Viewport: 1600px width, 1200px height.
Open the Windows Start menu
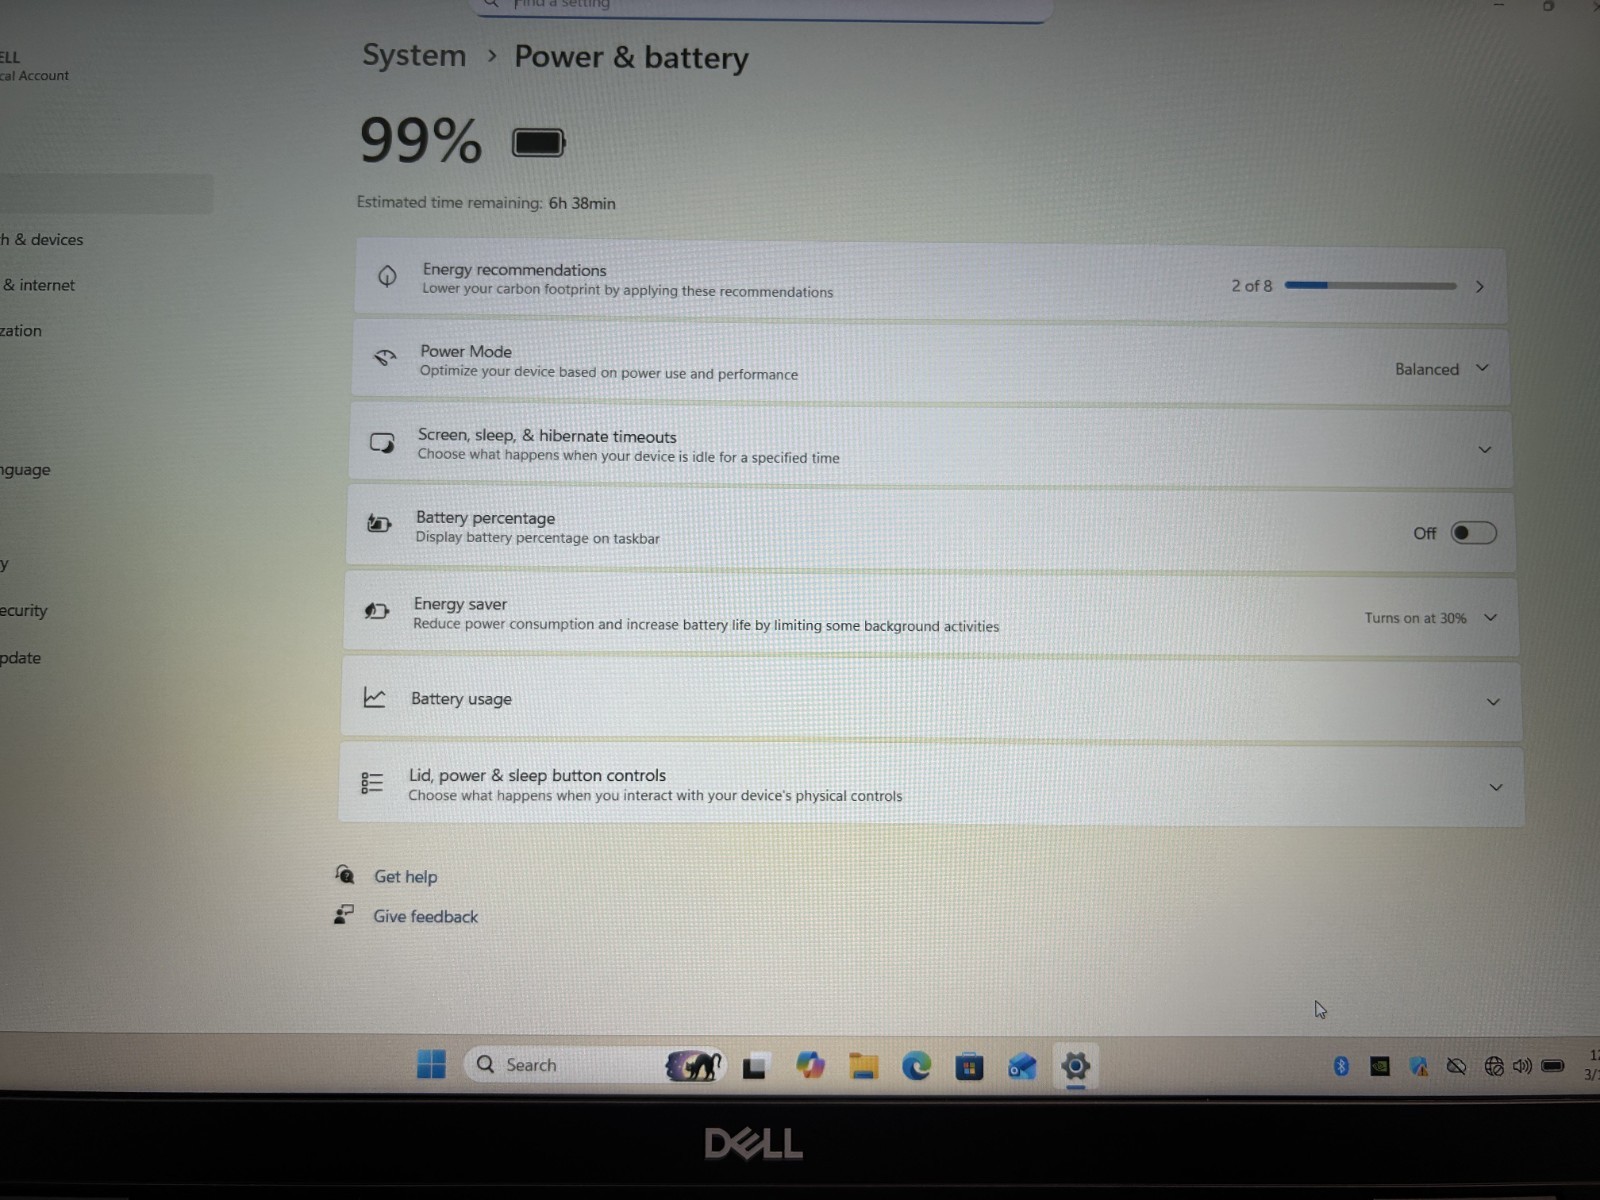click(x=431, y=1065)
